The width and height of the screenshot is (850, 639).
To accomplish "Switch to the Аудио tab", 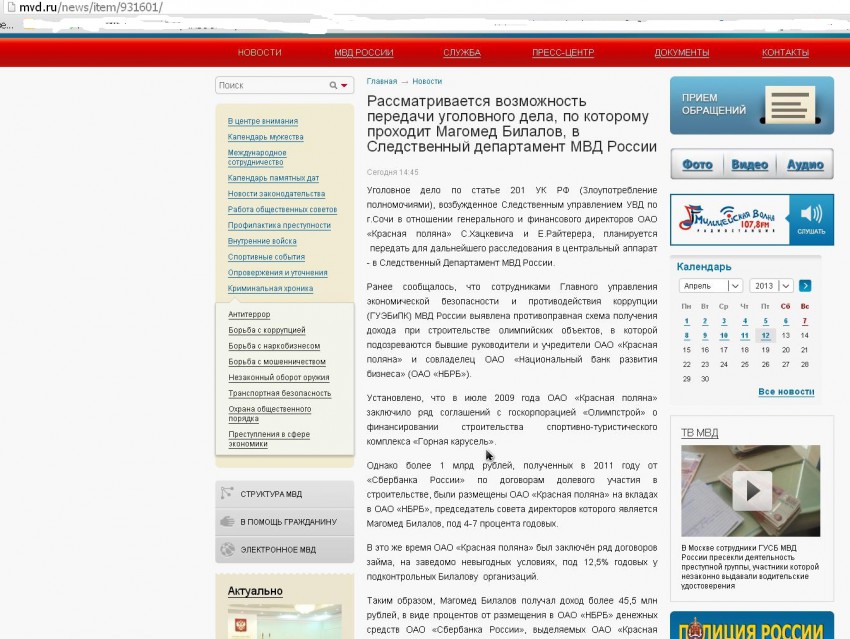I will click(x=805, y=165).
